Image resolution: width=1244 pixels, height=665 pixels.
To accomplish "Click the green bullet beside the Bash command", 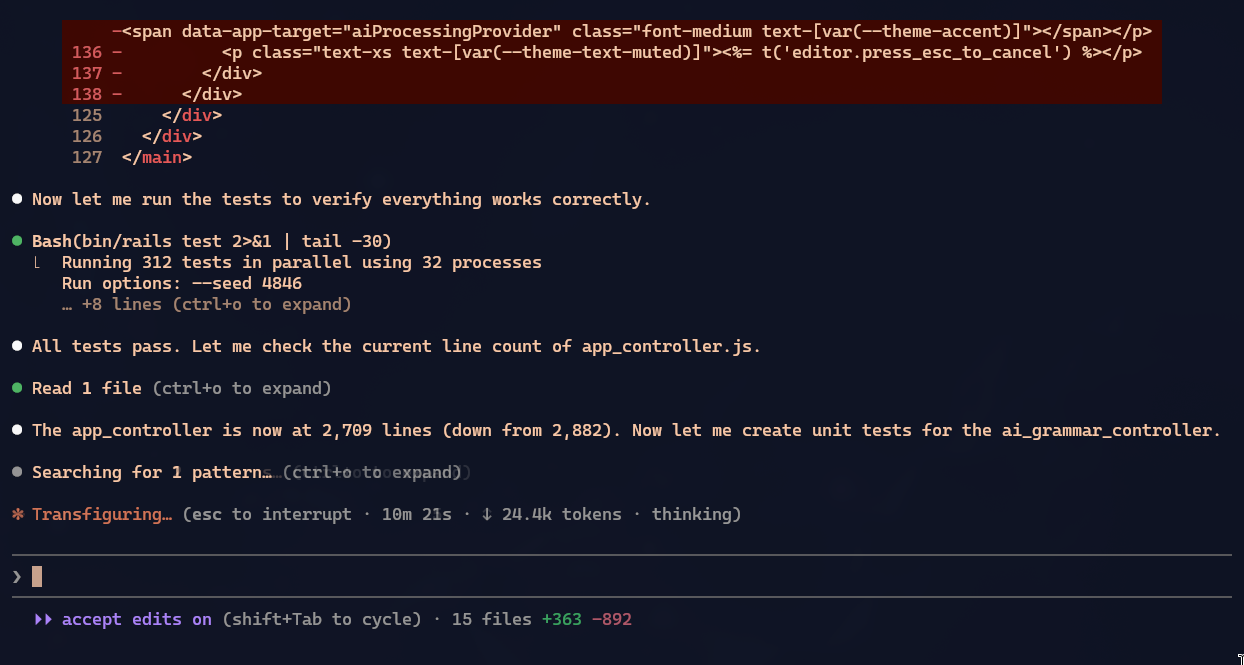I will [17, 241].
